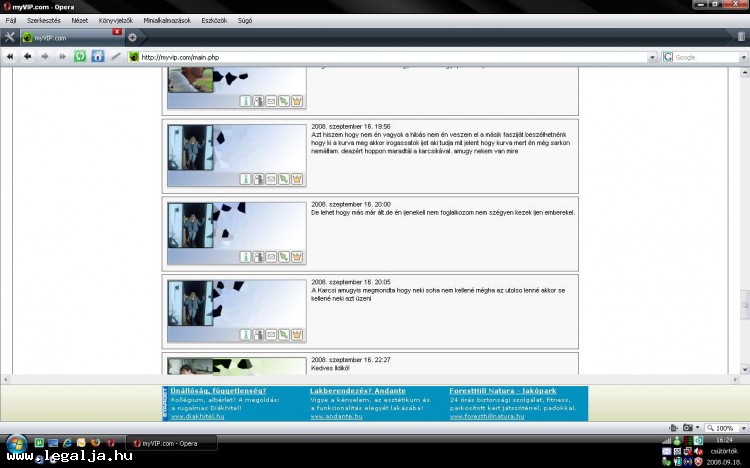Follow the www.diakhitel.hu link
The height and width of the screenshot is (468, 750).
pyautogui.click(x=197, y=416)
